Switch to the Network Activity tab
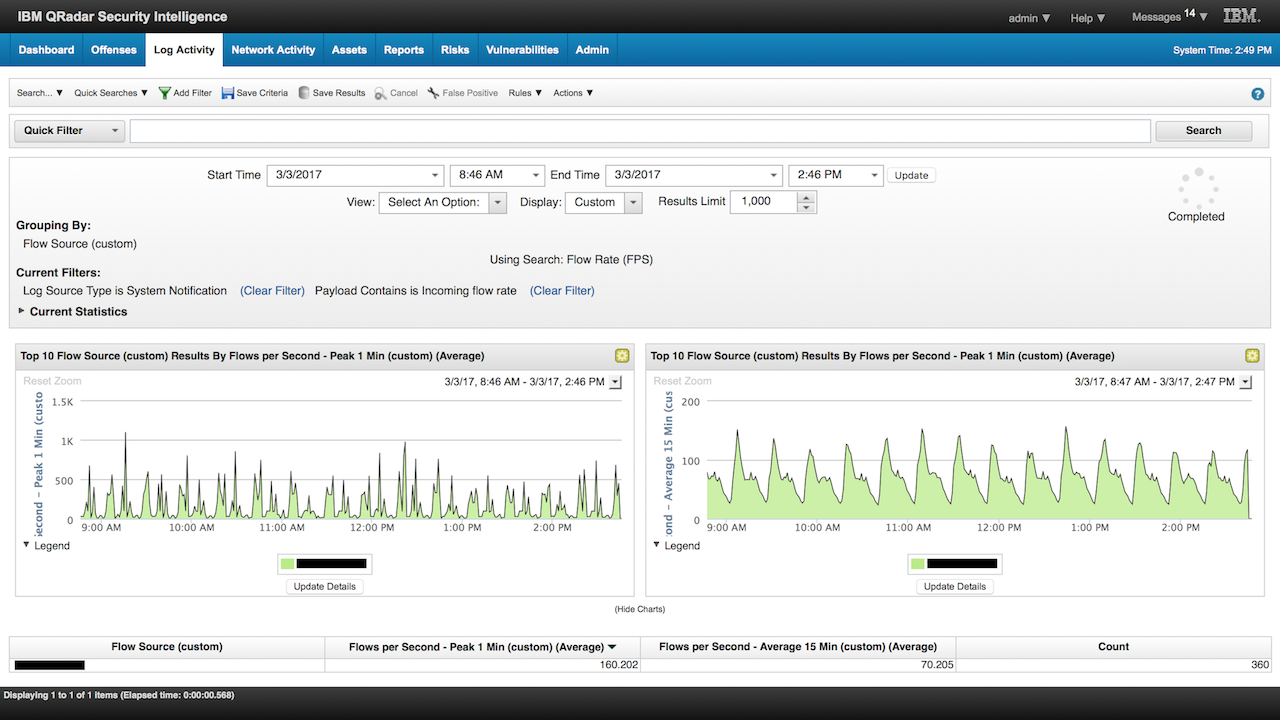 coord(273,49)
